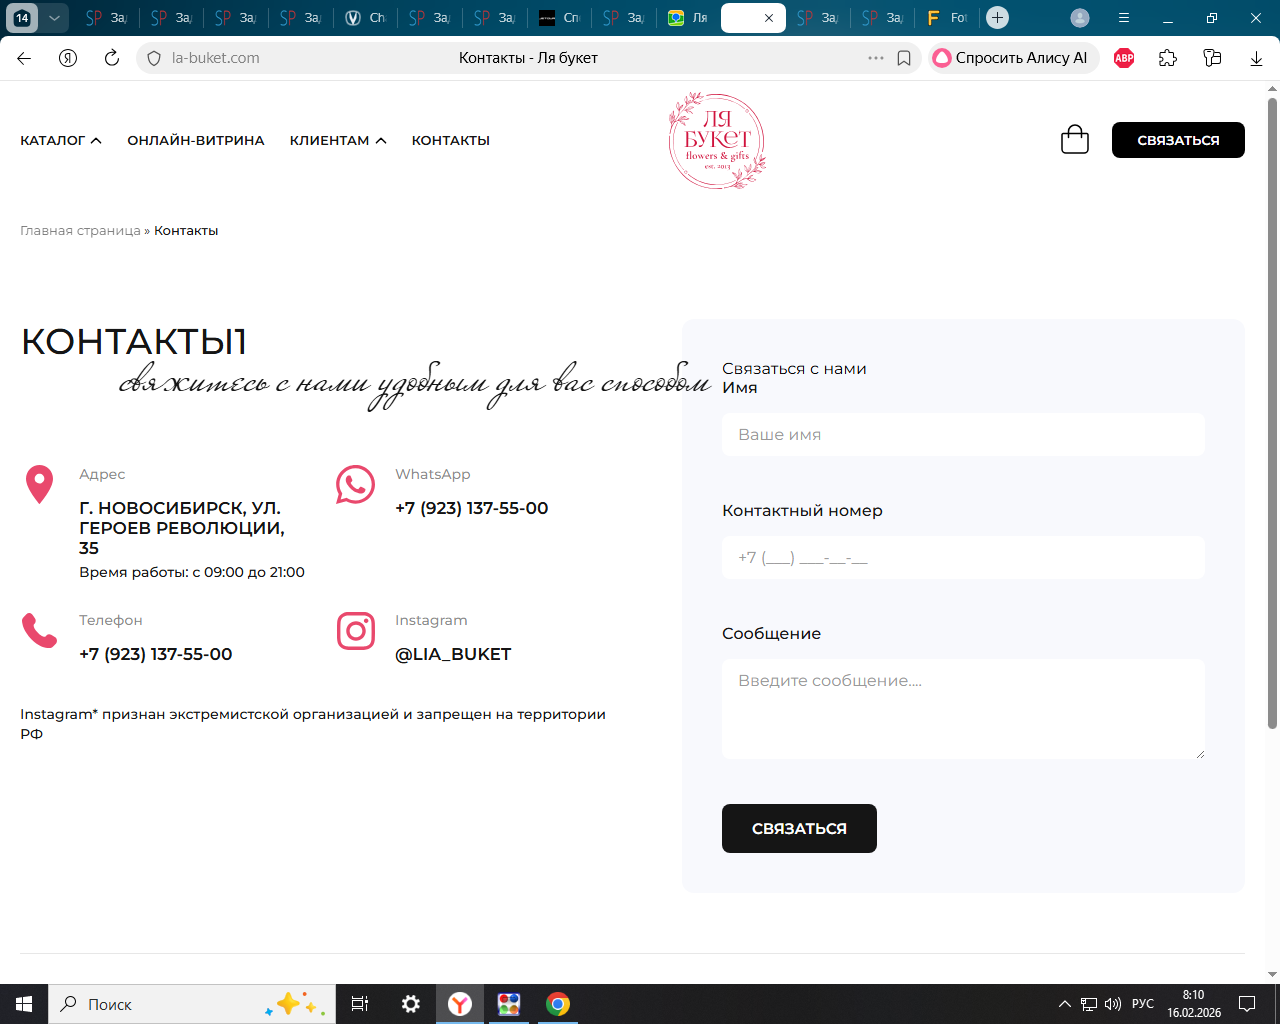
Task: Click the Instagram camera icon
Action: coord(356,631)
